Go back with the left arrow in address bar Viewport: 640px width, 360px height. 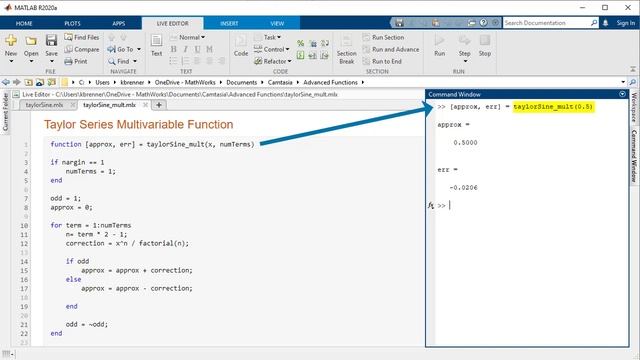pos(6,82)
